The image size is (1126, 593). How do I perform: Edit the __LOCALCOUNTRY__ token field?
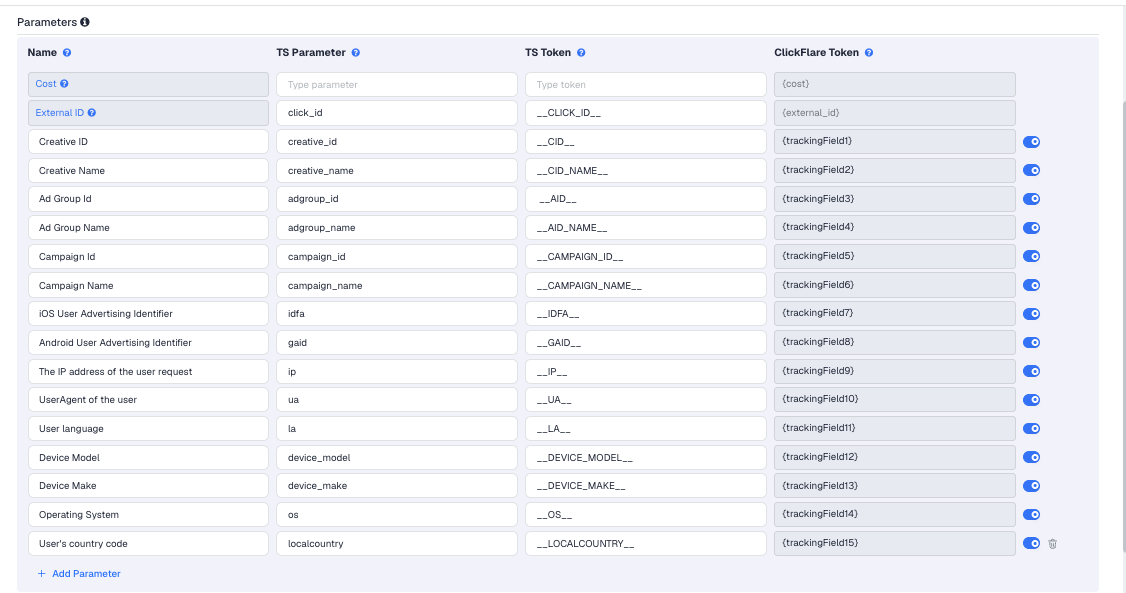pos(646,543)
